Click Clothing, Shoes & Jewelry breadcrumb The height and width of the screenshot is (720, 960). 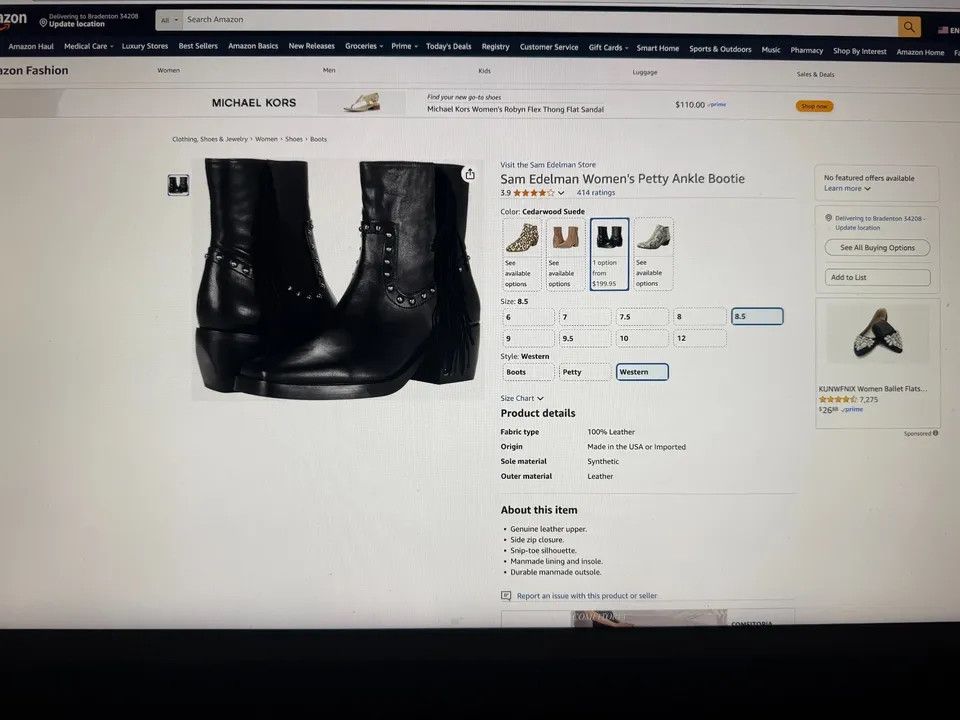click(x=210, y=140)
